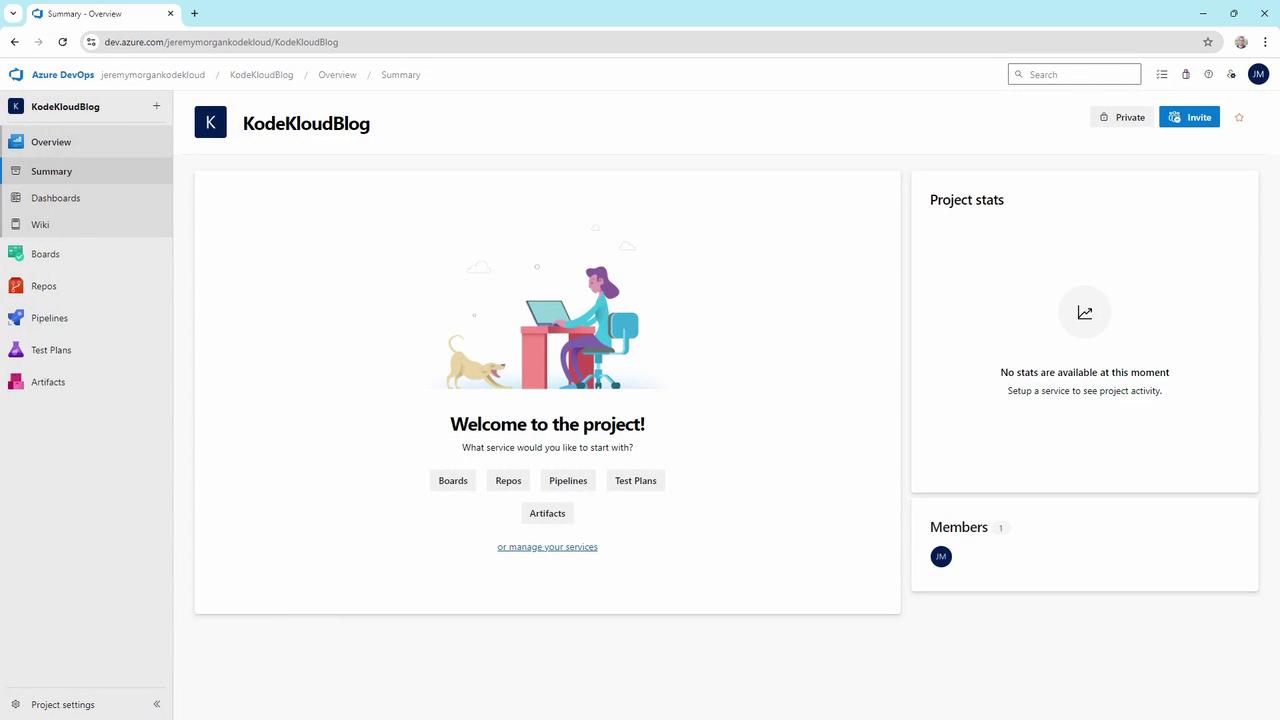Screen dimensions: 1280x720
Task: Open Project settings at the sidebar bottom
Action: point(62,704)
